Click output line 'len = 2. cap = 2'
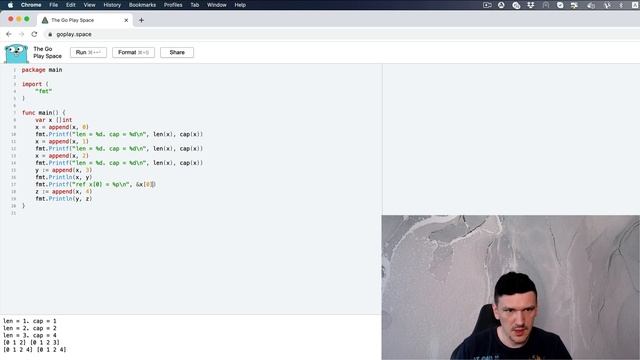640x360 pixels. coord(30,328)
